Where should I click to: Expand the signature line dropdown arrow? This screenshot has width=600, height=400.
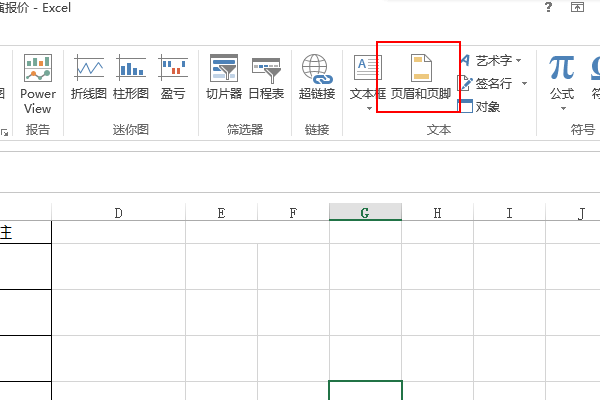point(524,83)
